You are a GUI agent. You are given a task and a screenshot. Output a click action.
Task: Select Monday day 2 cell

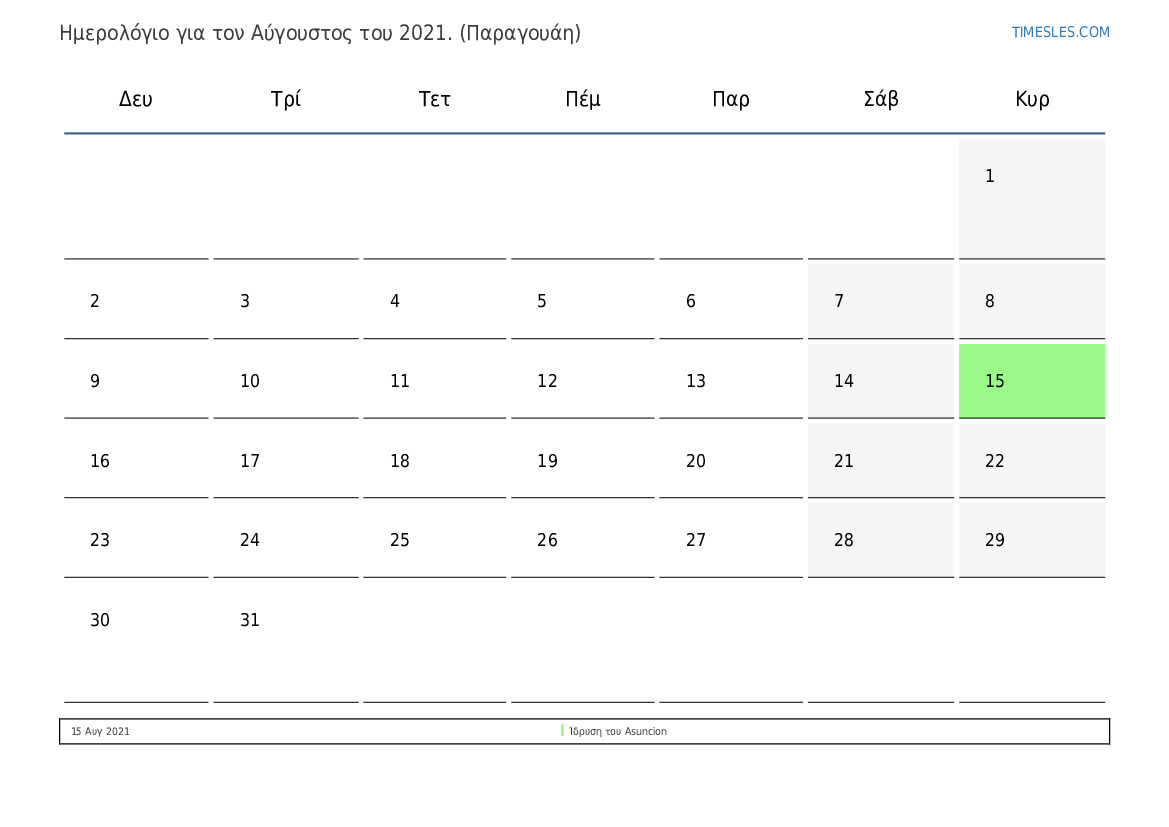point(136,301)
